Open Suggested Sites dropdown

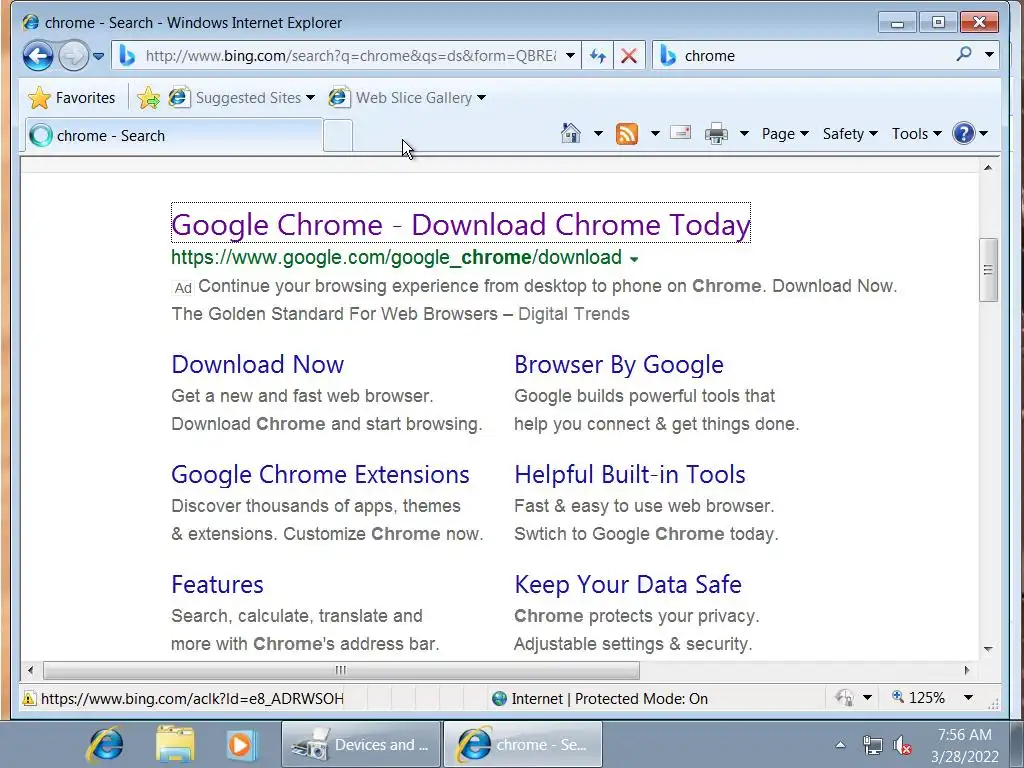242,98
